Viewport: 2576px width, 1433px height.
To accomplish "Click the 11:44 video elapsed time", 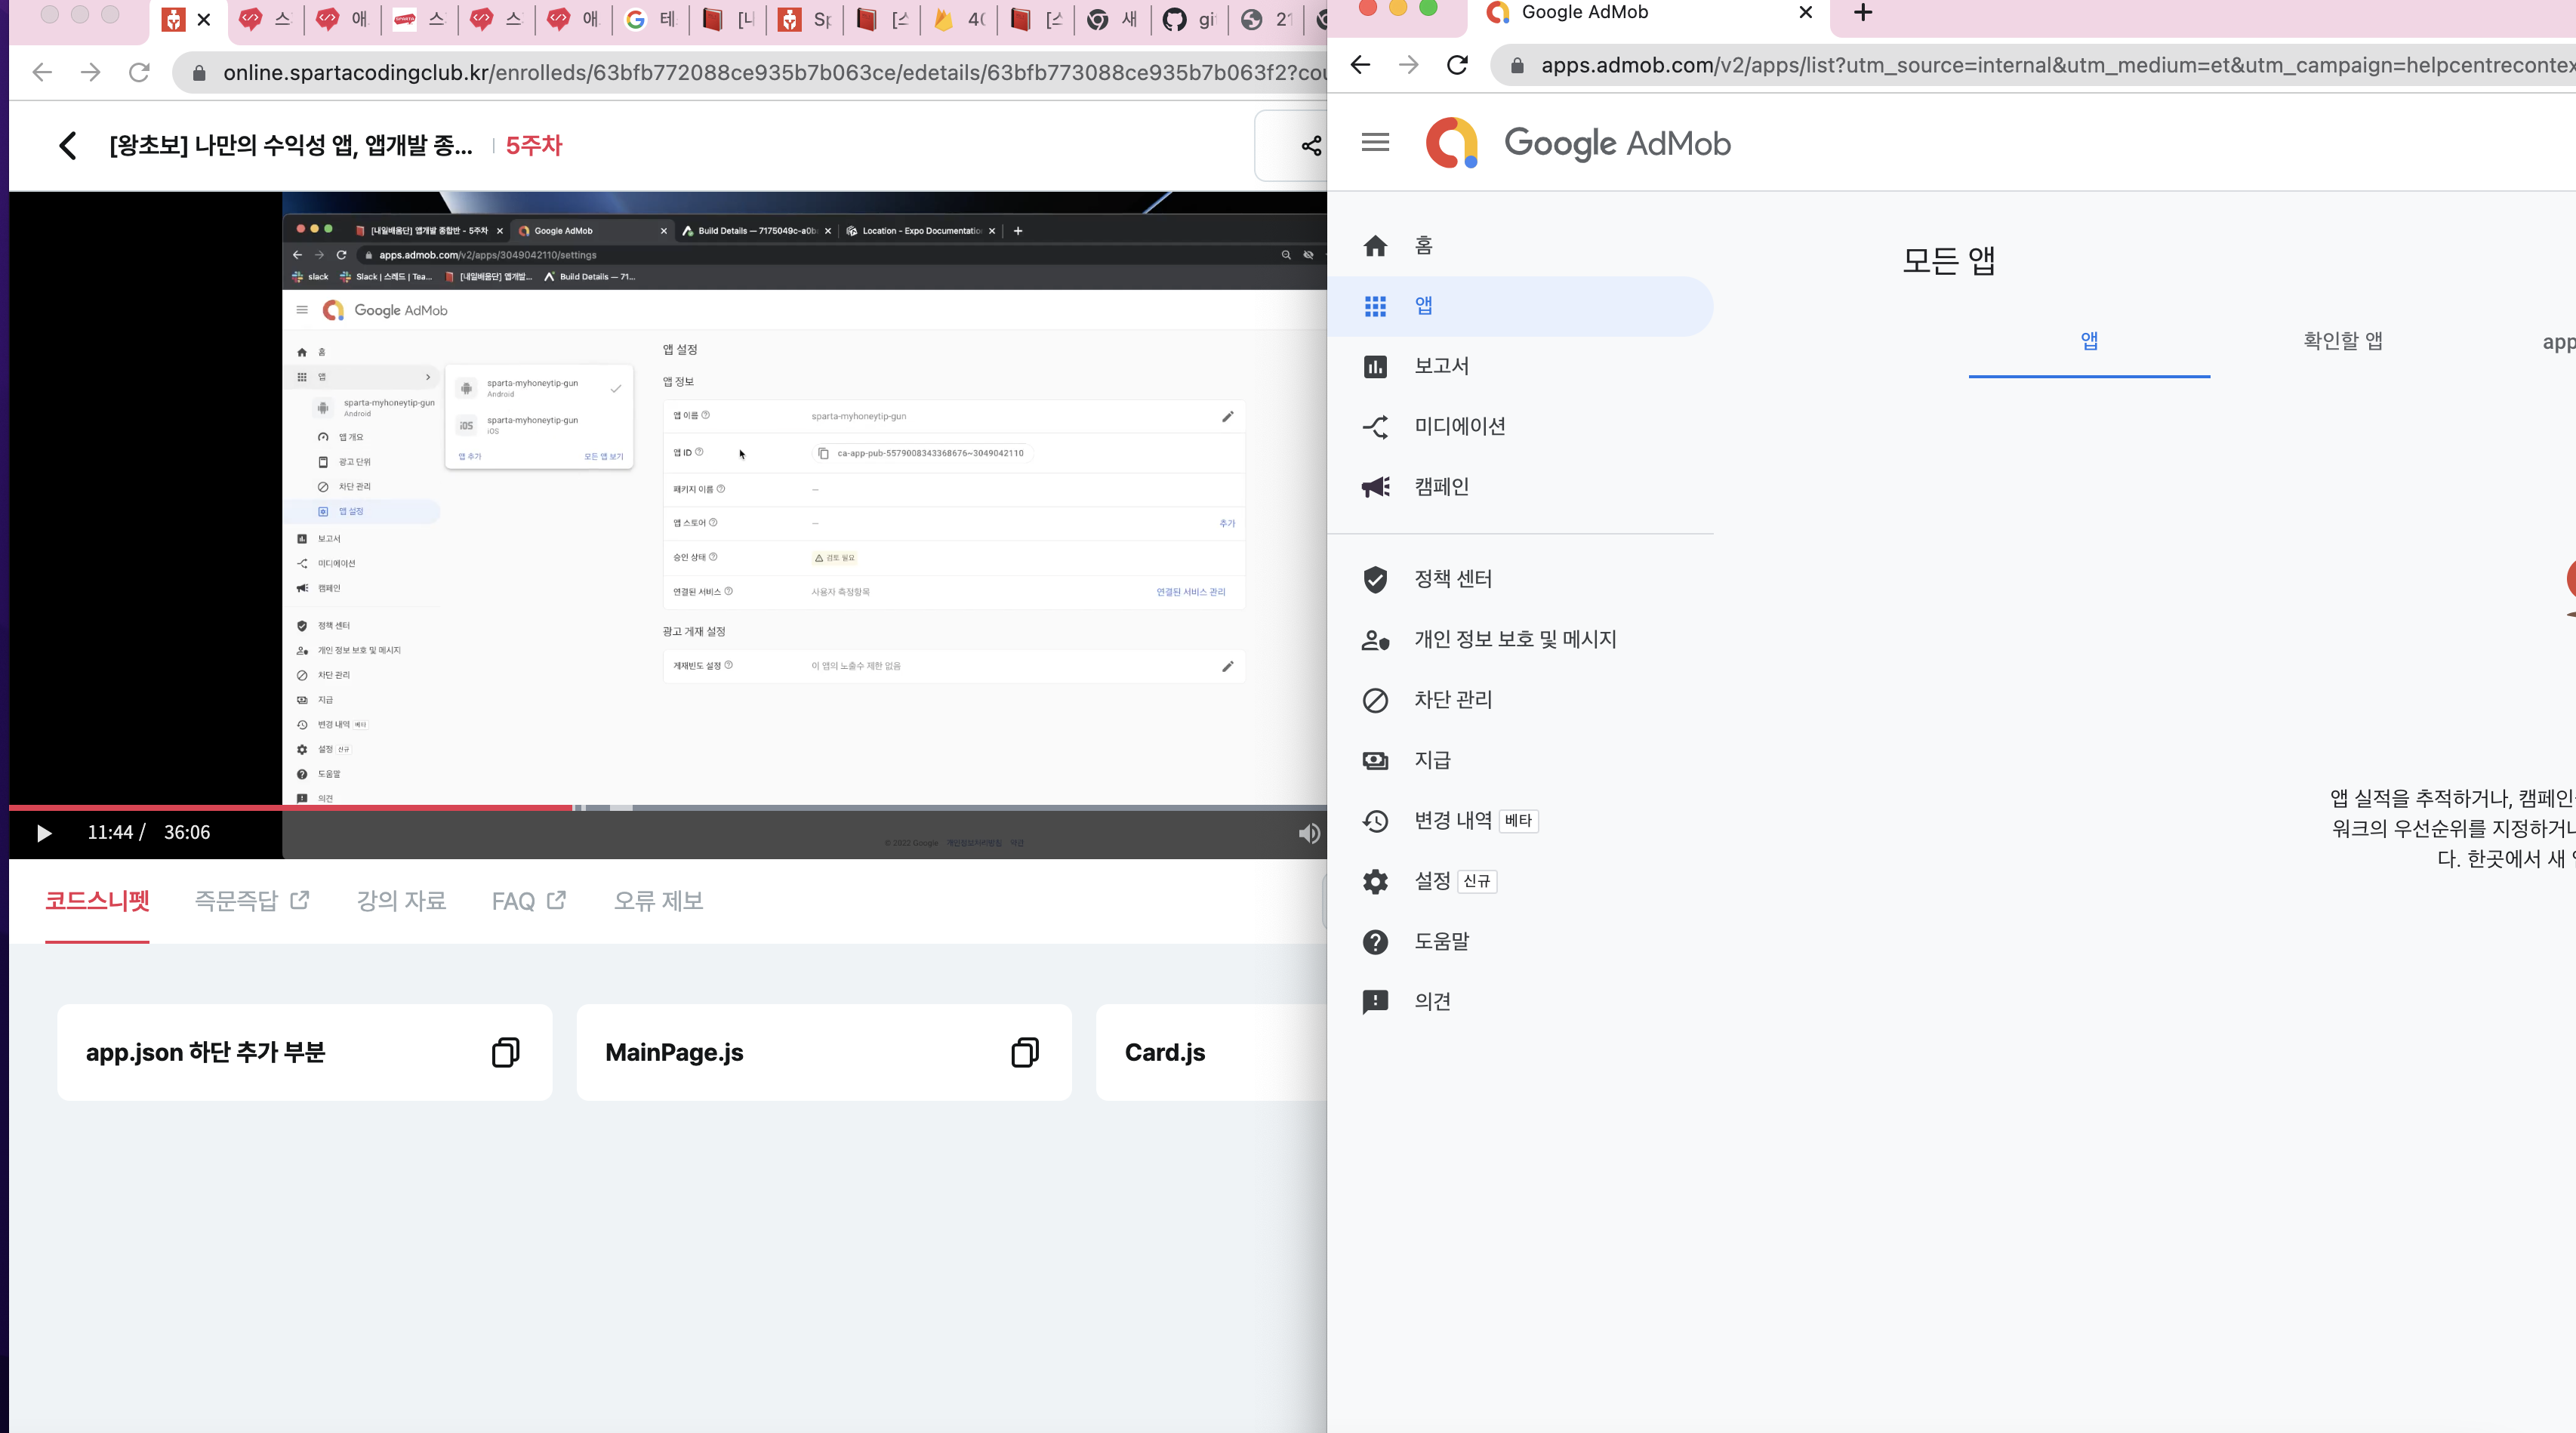I will (x=110, y=833).
